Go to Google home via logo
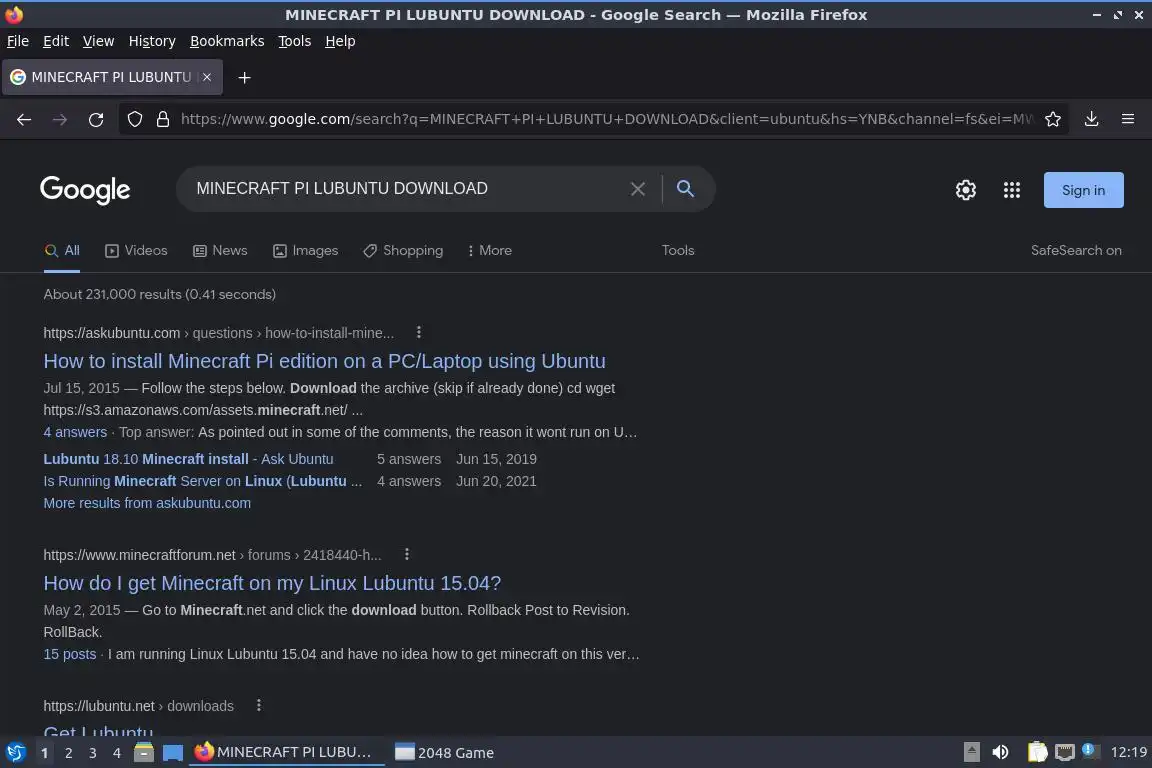1152x768 pixels. [85, 190]
